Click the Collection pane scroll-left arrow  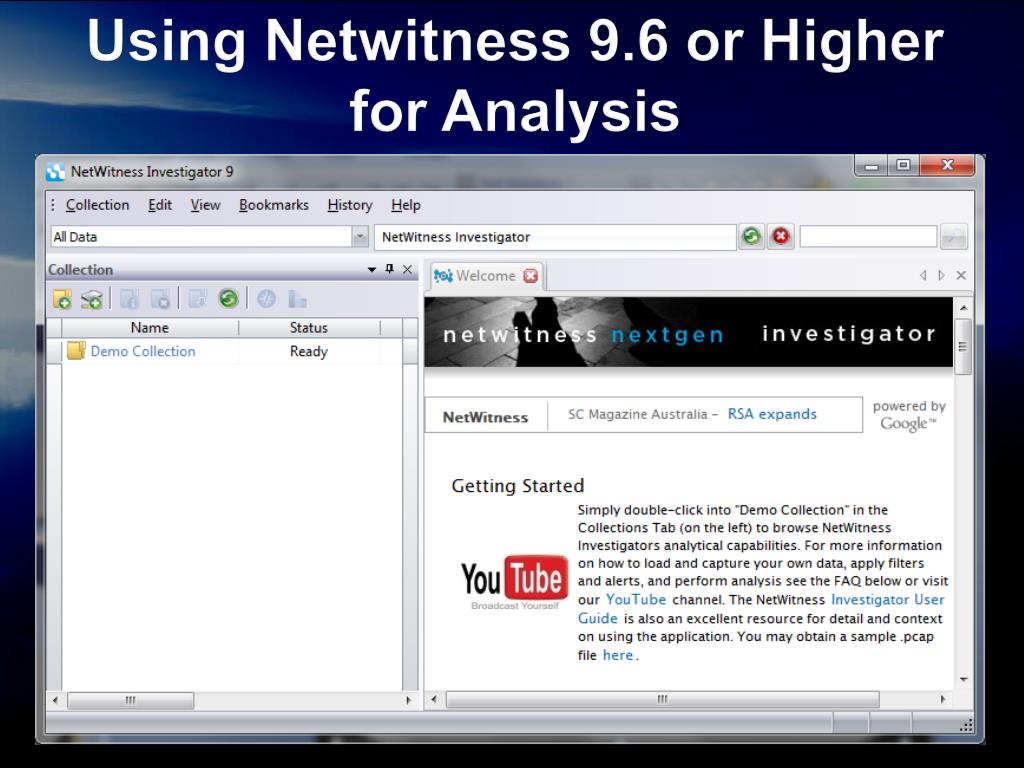(56, 700)
